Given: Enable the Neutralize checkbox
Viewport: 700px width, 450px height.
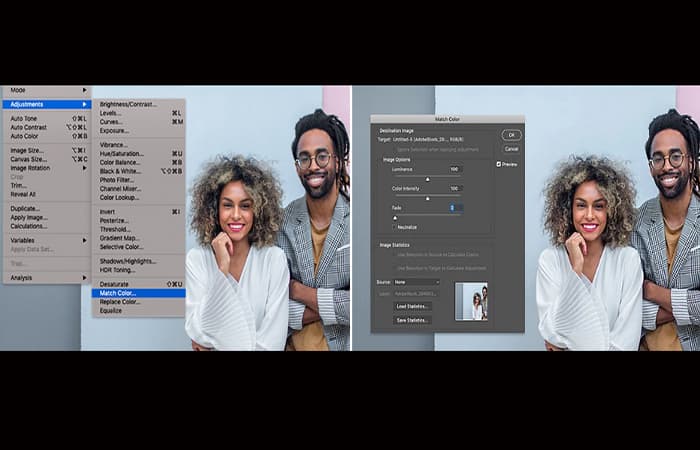Looking at the screenshot, I should click(392, 227).
